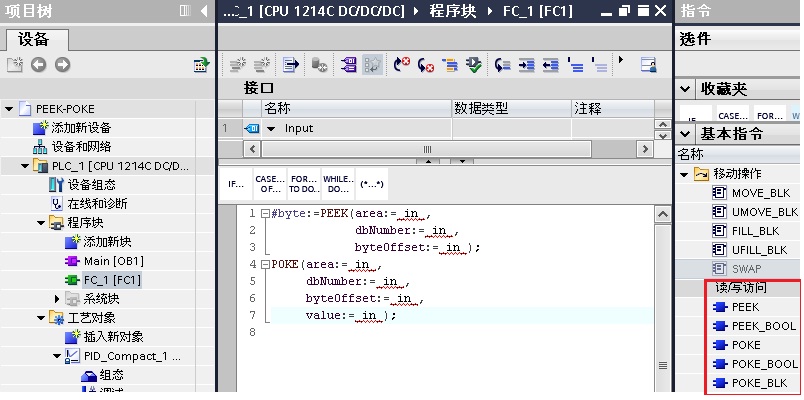Collapse the 移动操作 instruction folder
The image size is (804, 400).
pos(685,174)
